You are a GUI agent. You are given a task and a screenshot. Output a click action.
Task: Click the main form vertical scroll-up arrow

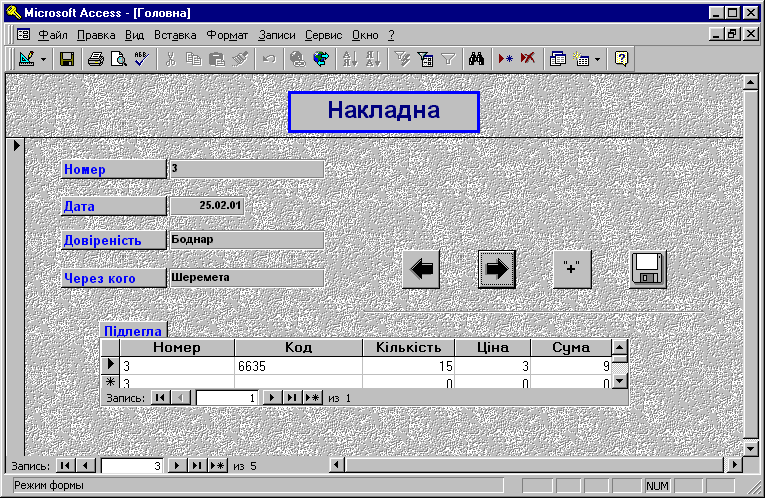pyautogui.click(x=750, y=82)
